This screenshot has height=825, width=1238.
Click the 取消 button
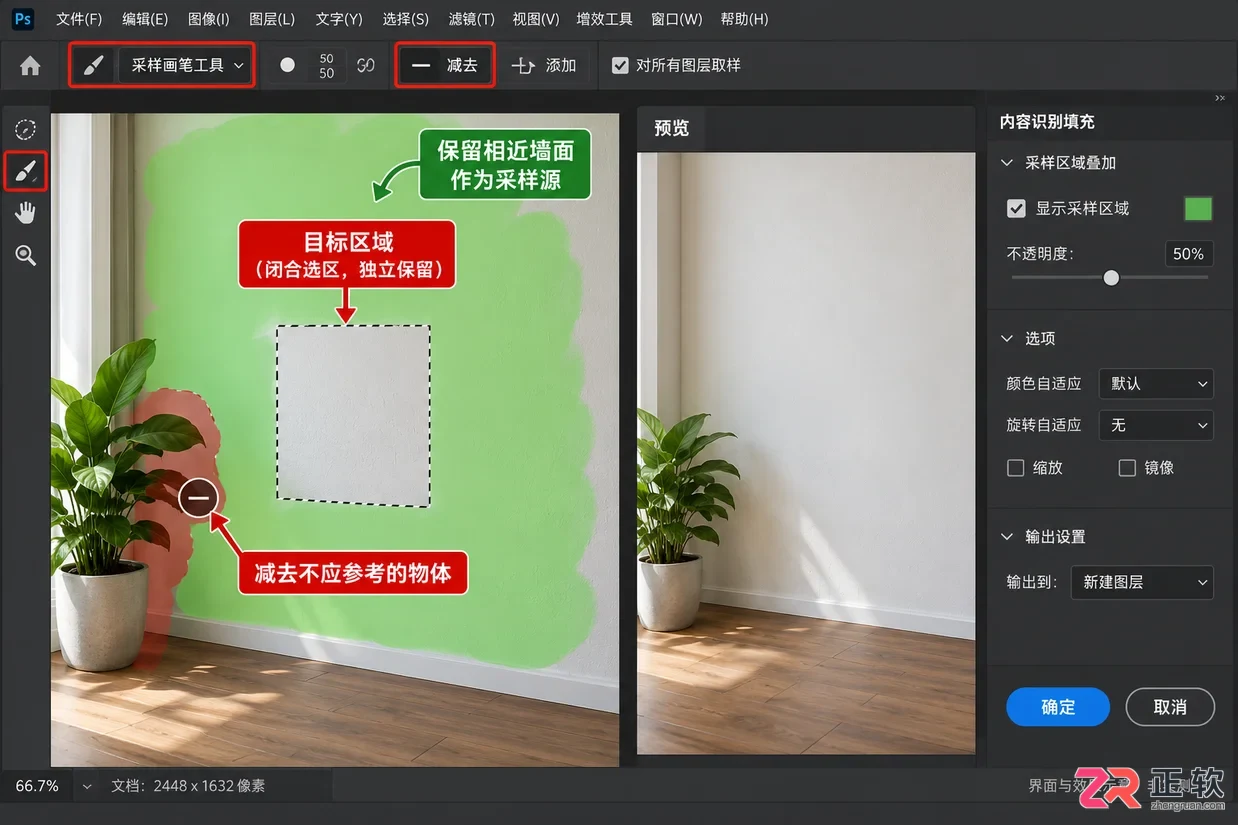[x=1170, y=707]
